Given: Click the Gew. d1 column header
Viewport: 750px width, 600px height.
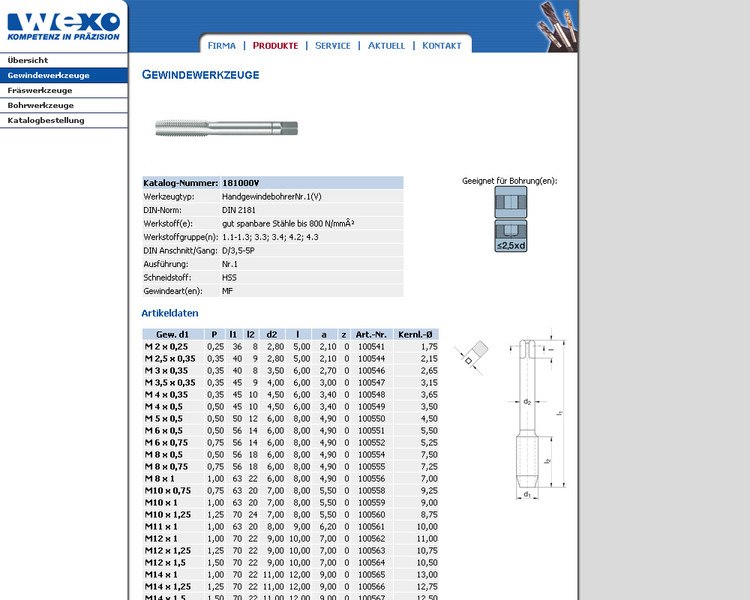Looking at the screenshot, I should click(x=173, y=334).
